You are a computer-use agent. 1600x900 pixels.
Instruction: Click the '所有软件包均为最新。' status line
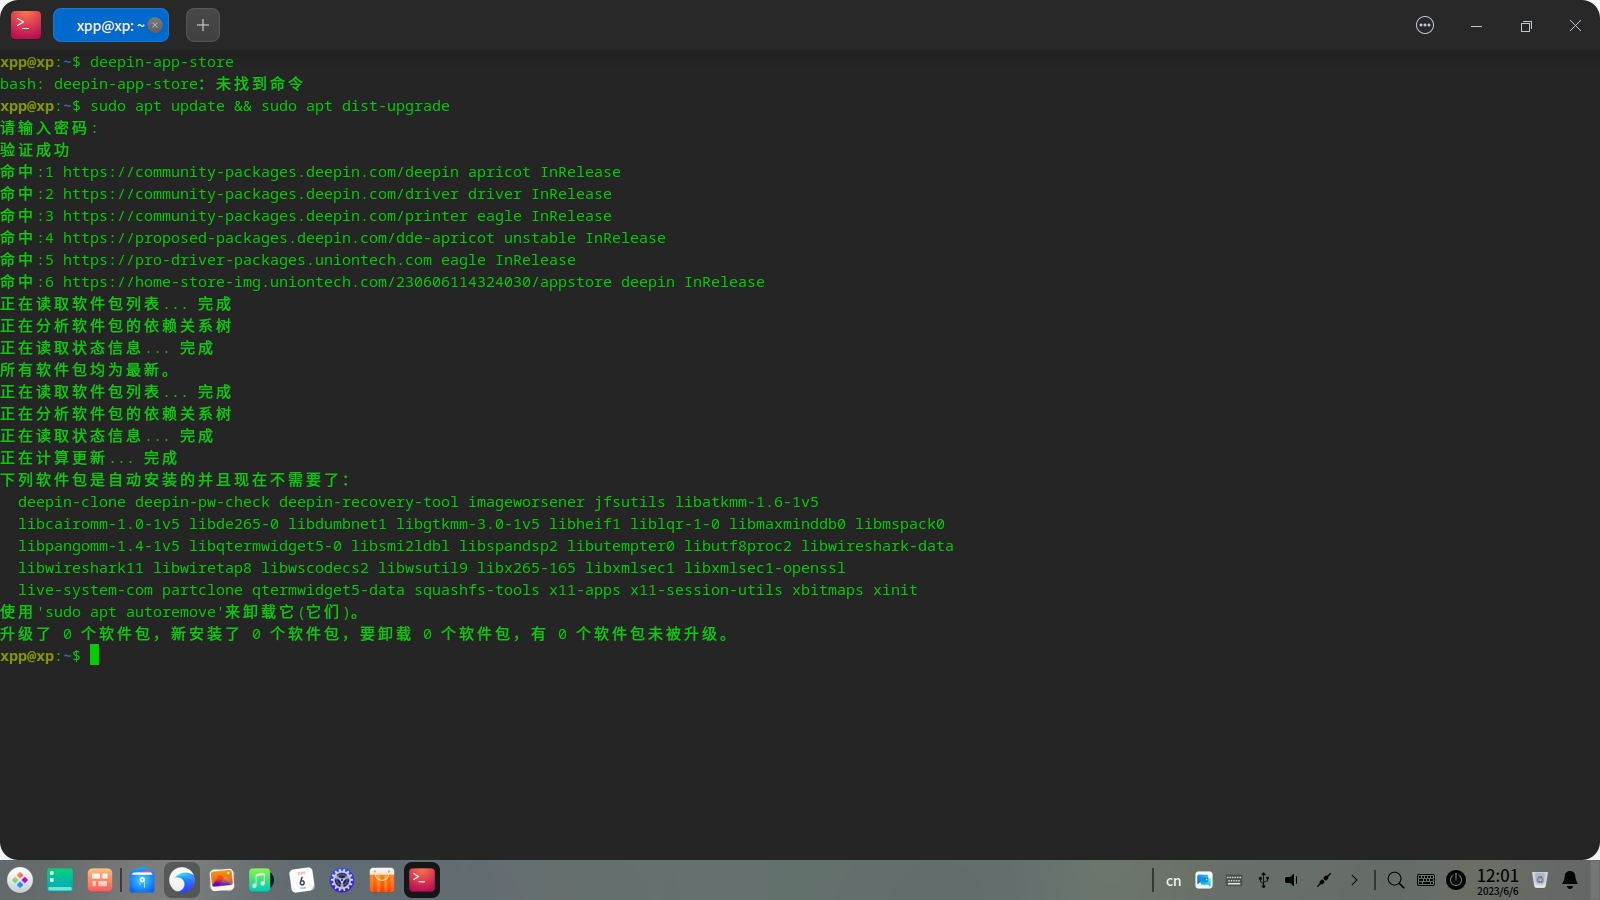point(86,370)
